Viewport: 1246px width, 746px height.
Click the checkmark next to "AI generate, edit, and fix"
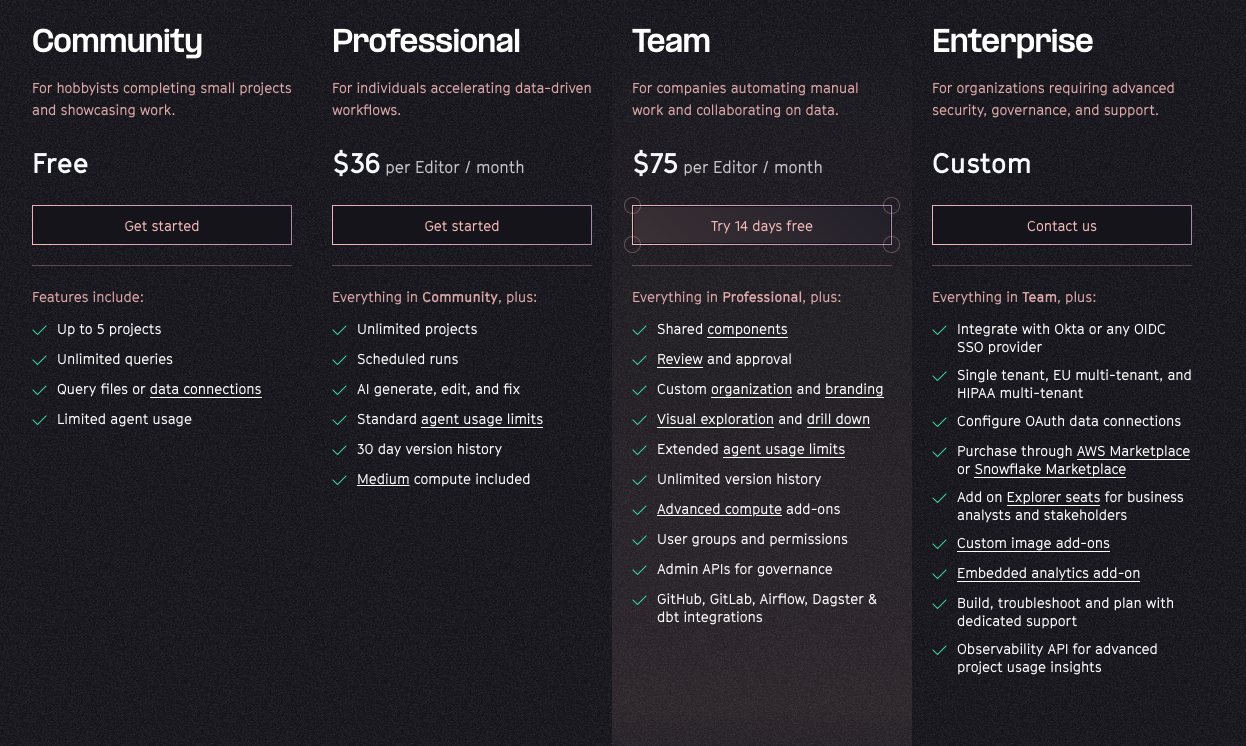[340, 389]
